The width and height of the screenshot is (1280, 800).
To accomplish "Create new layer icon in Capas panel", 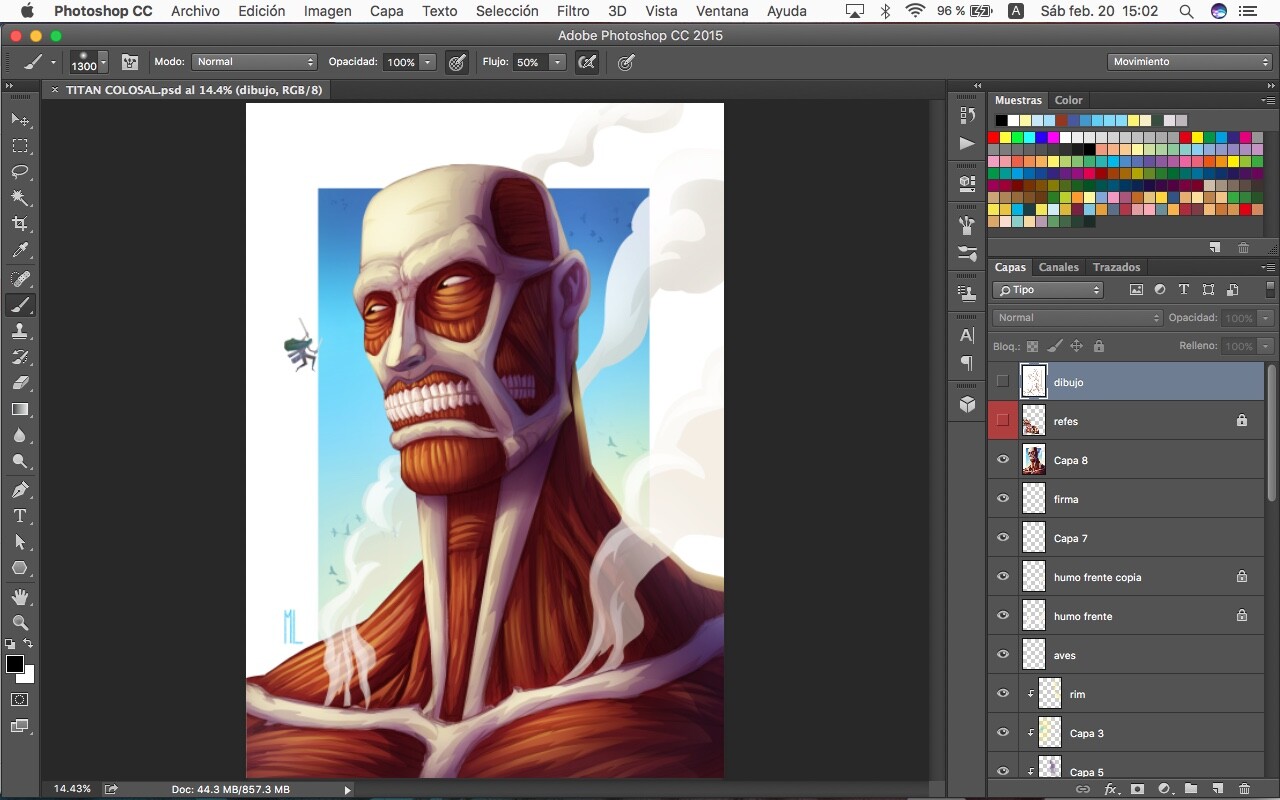I will pos(1217,789).
